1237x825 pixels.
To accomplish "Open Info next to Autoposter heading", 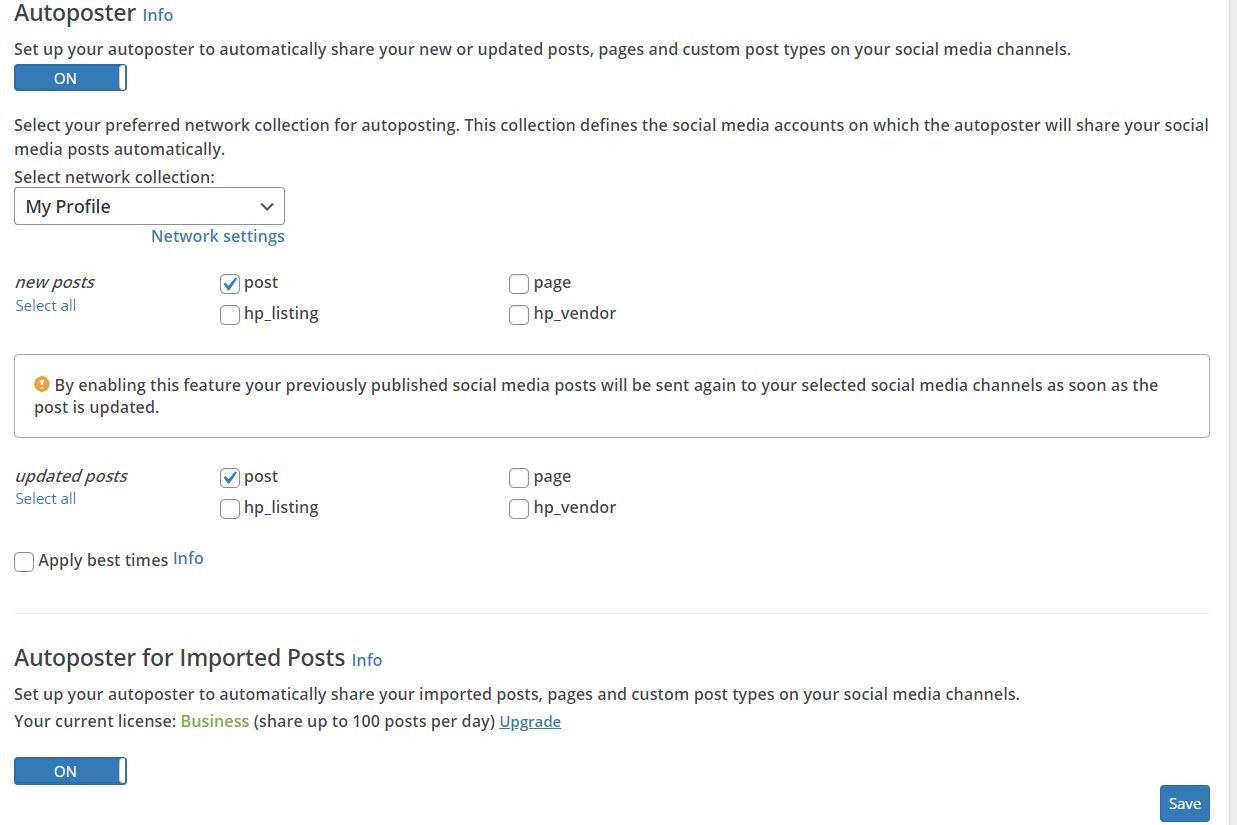I will [x=158, y=15].
